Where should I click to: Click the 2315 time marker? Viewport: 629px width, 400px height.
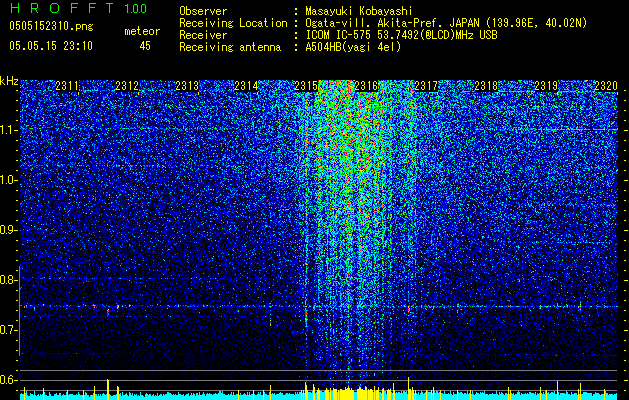[306, 86]
